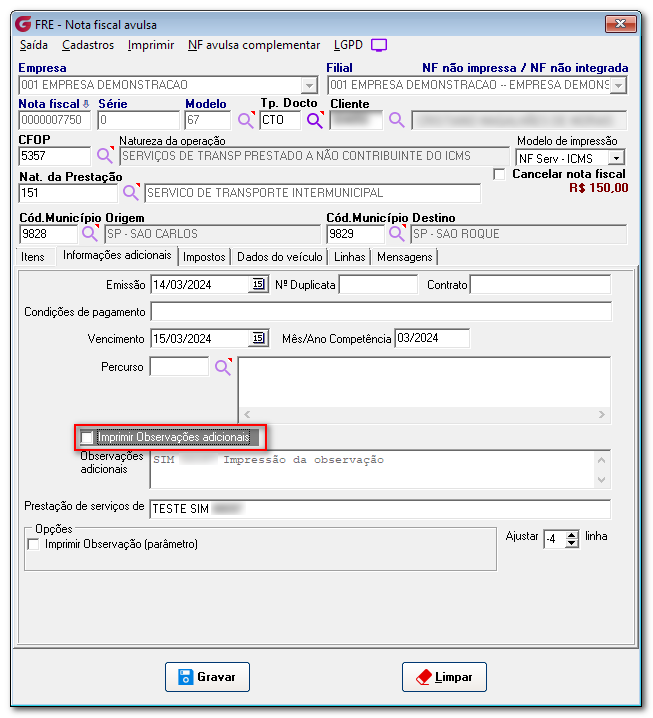Click the Gravar button
Screen dimensions: 653x718
(207, 677)
